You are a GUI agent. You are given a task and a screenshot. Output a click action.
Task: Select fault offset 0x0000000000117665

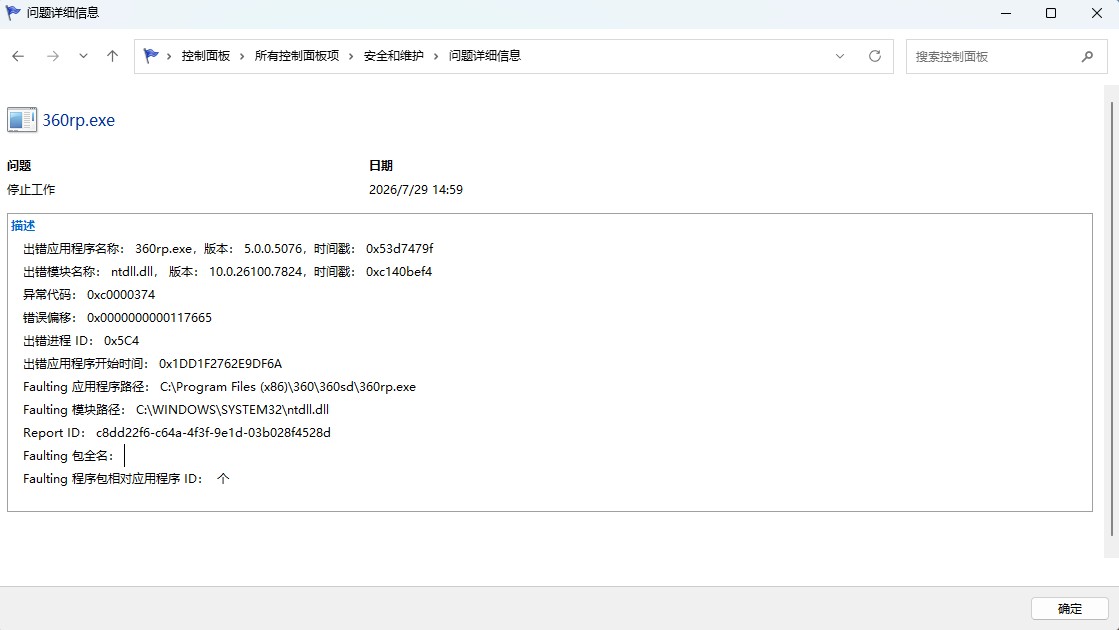click(x=149, y=317)
